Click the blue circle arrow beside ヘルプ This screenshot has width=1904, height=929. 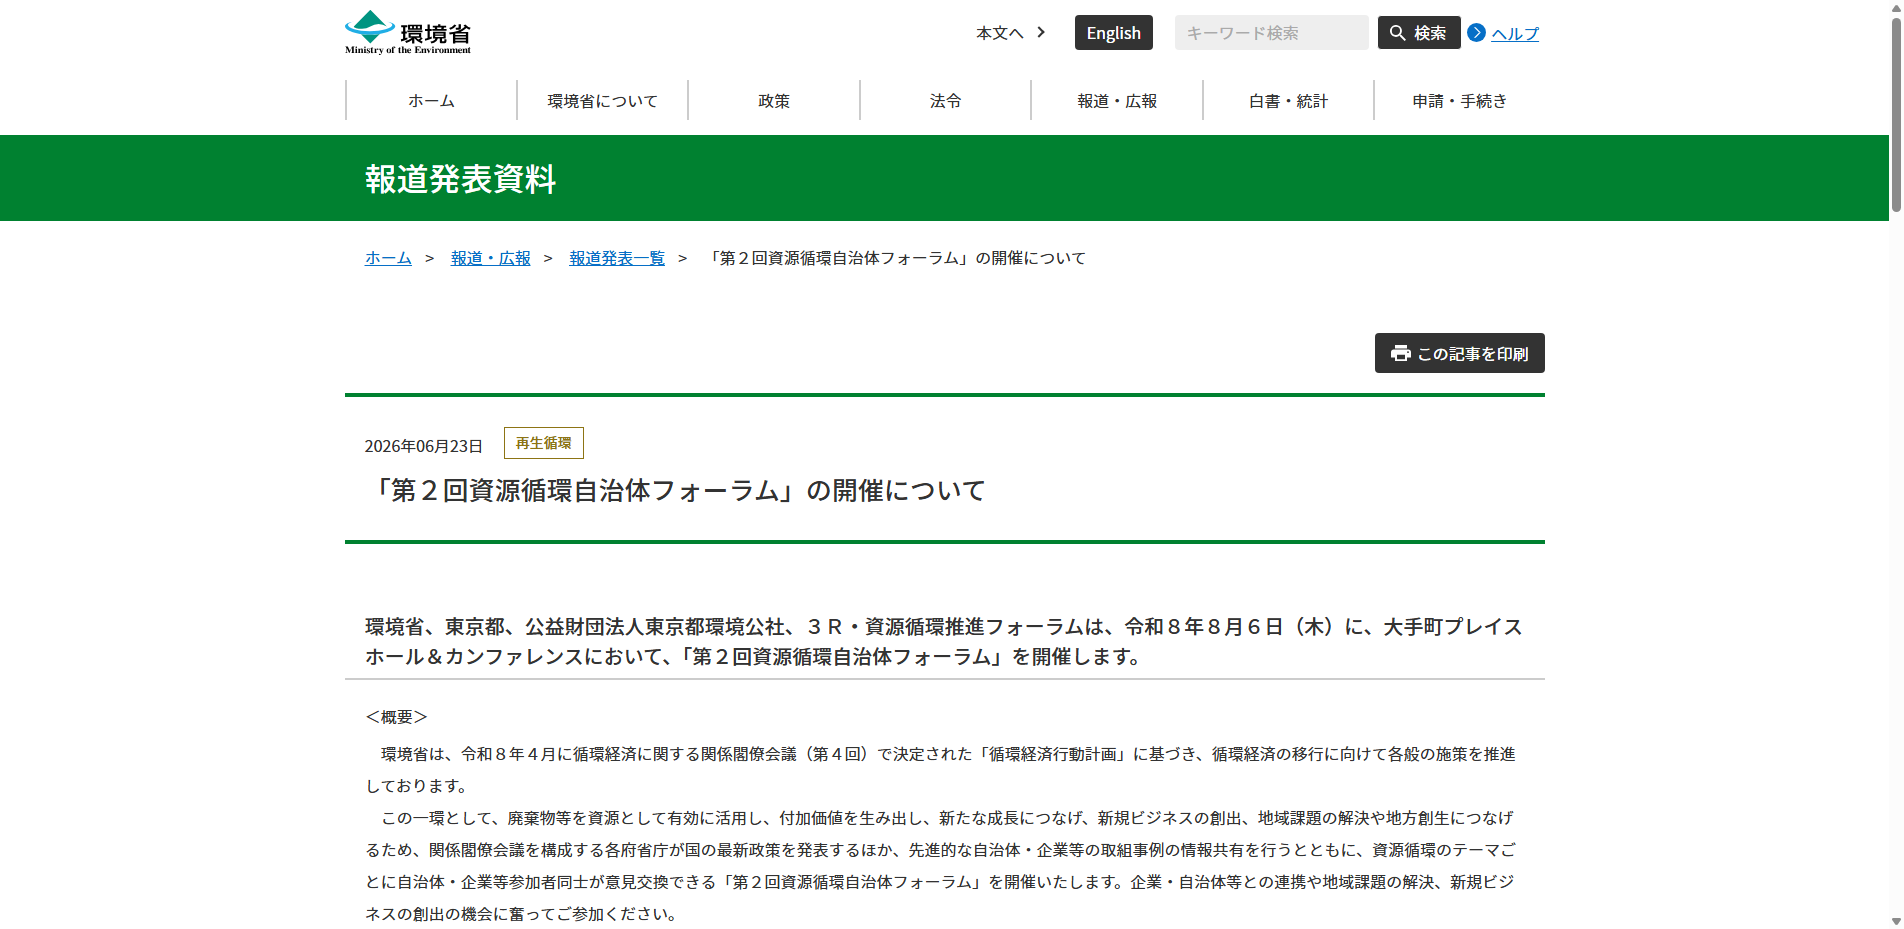pyautogui.click(x=1476, y=33)
